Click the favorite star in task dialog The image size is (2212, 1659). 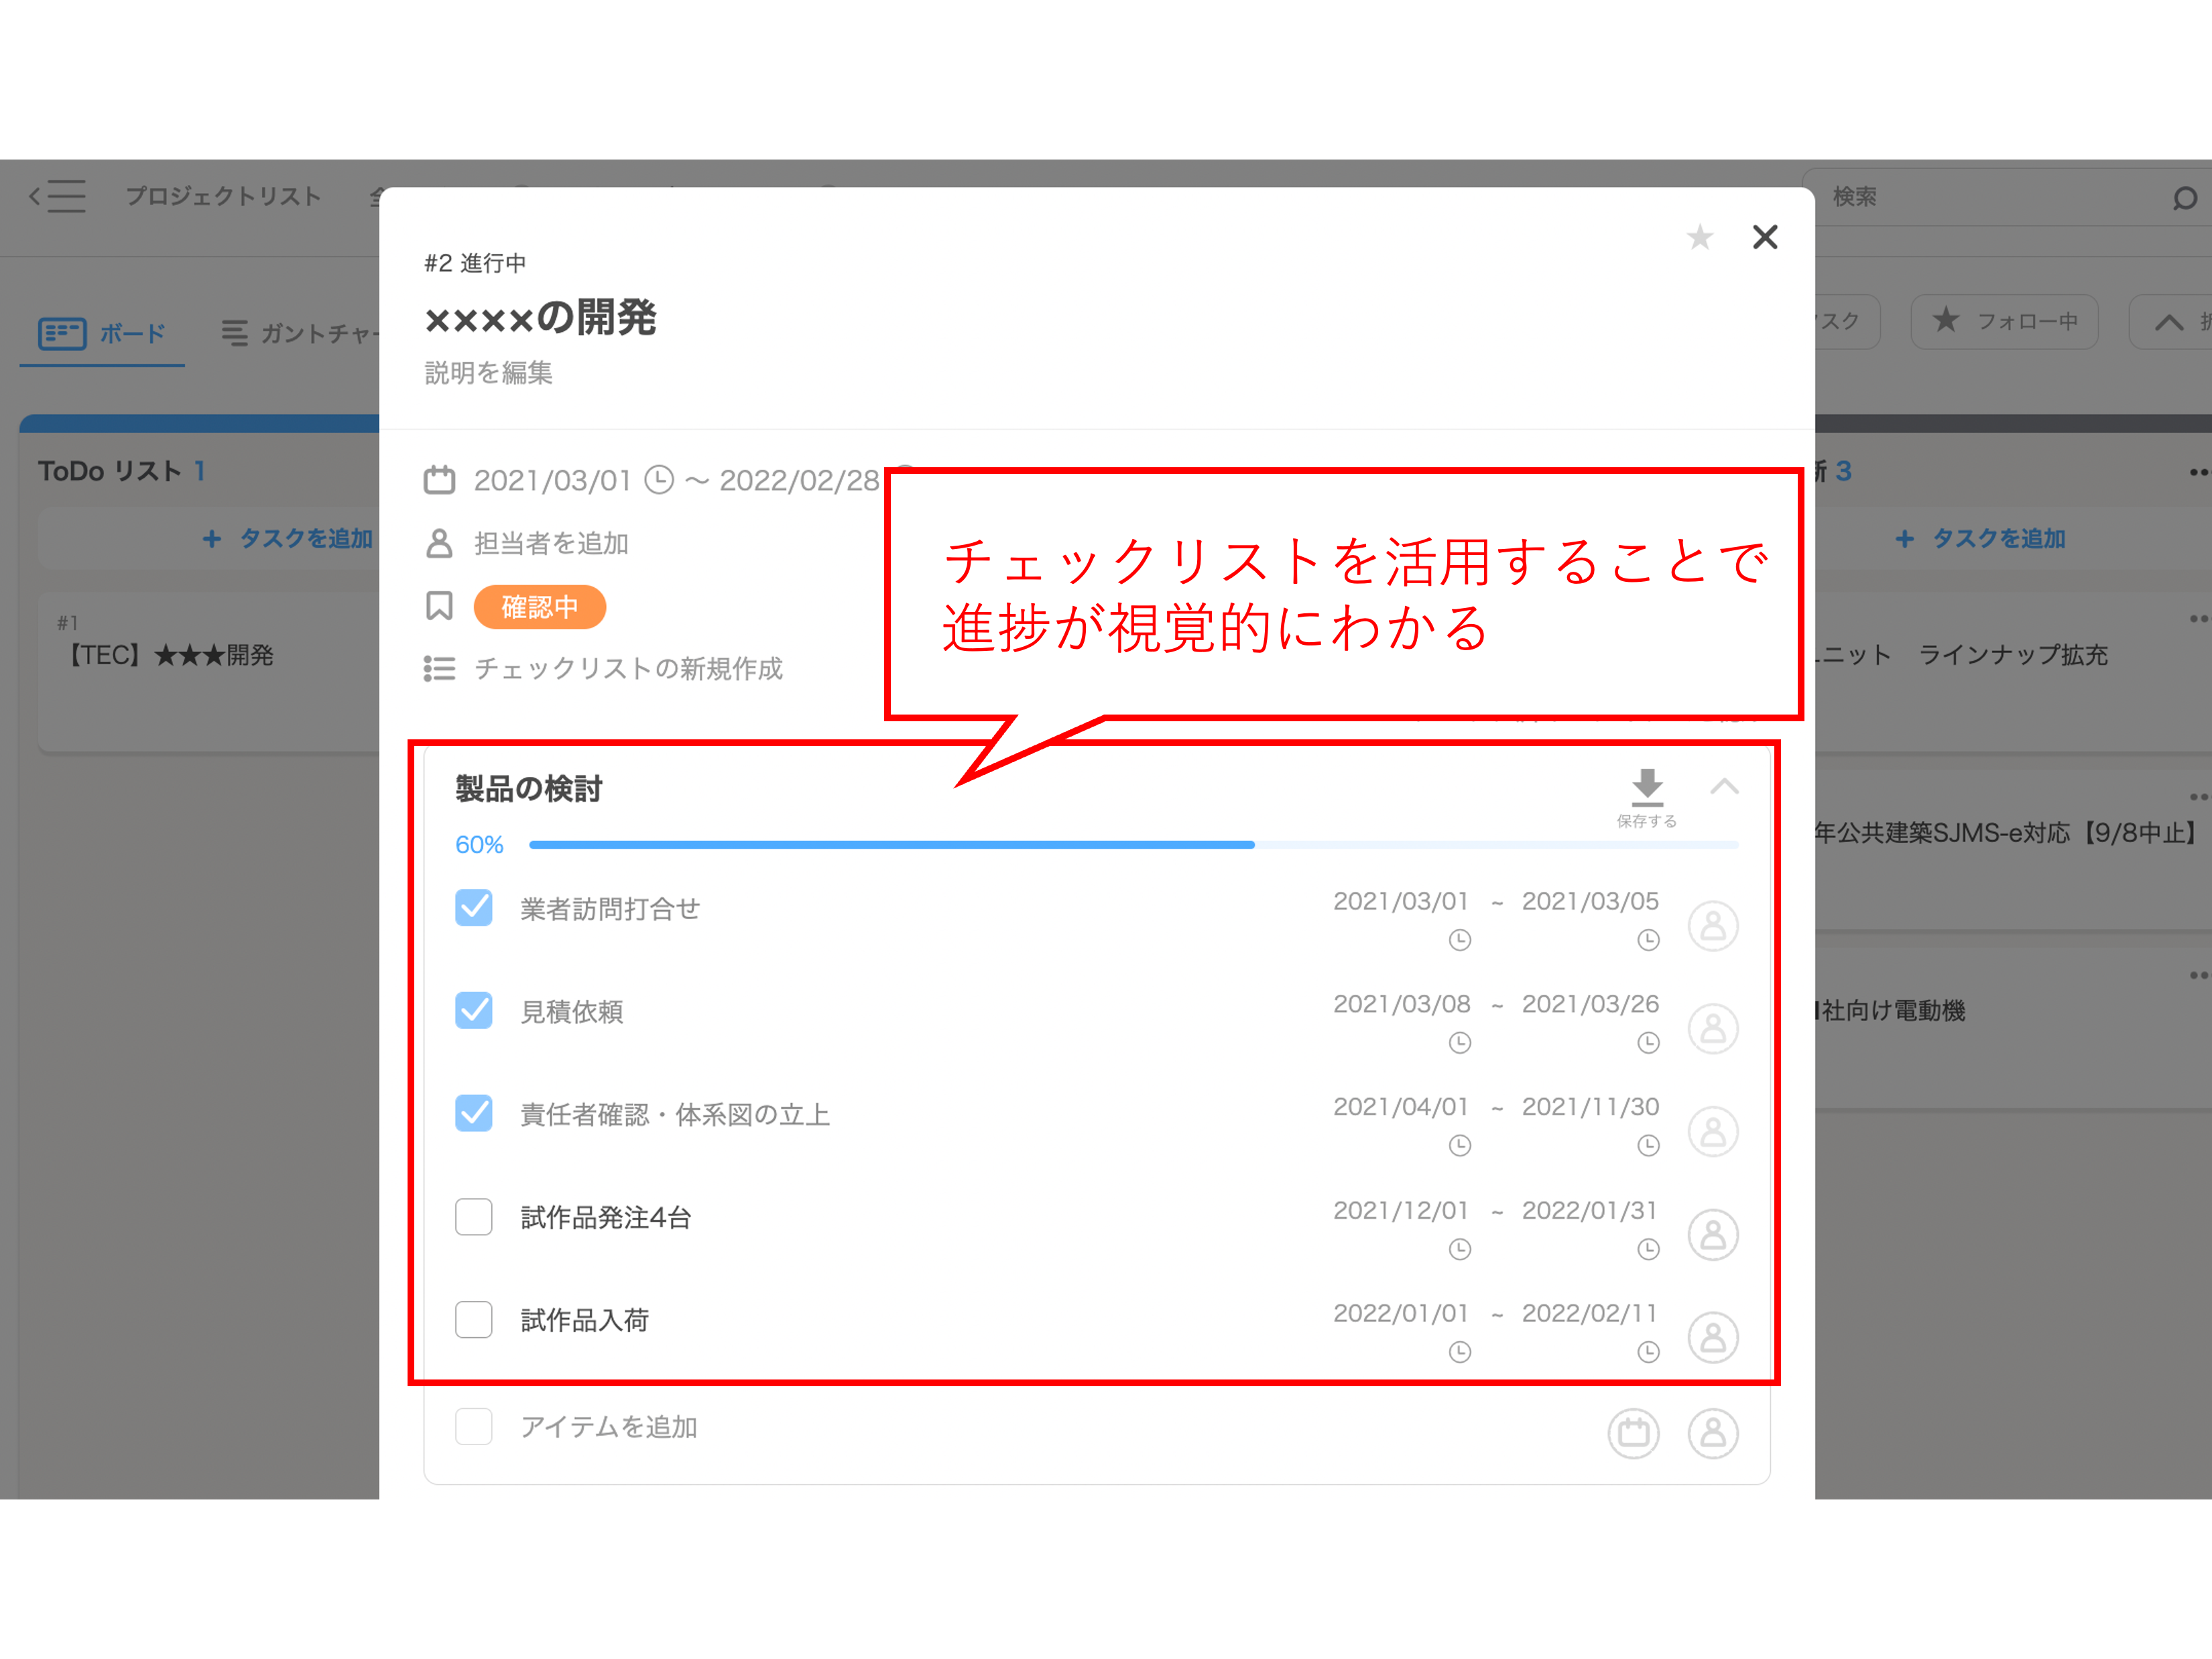(x=1699, y=238)
